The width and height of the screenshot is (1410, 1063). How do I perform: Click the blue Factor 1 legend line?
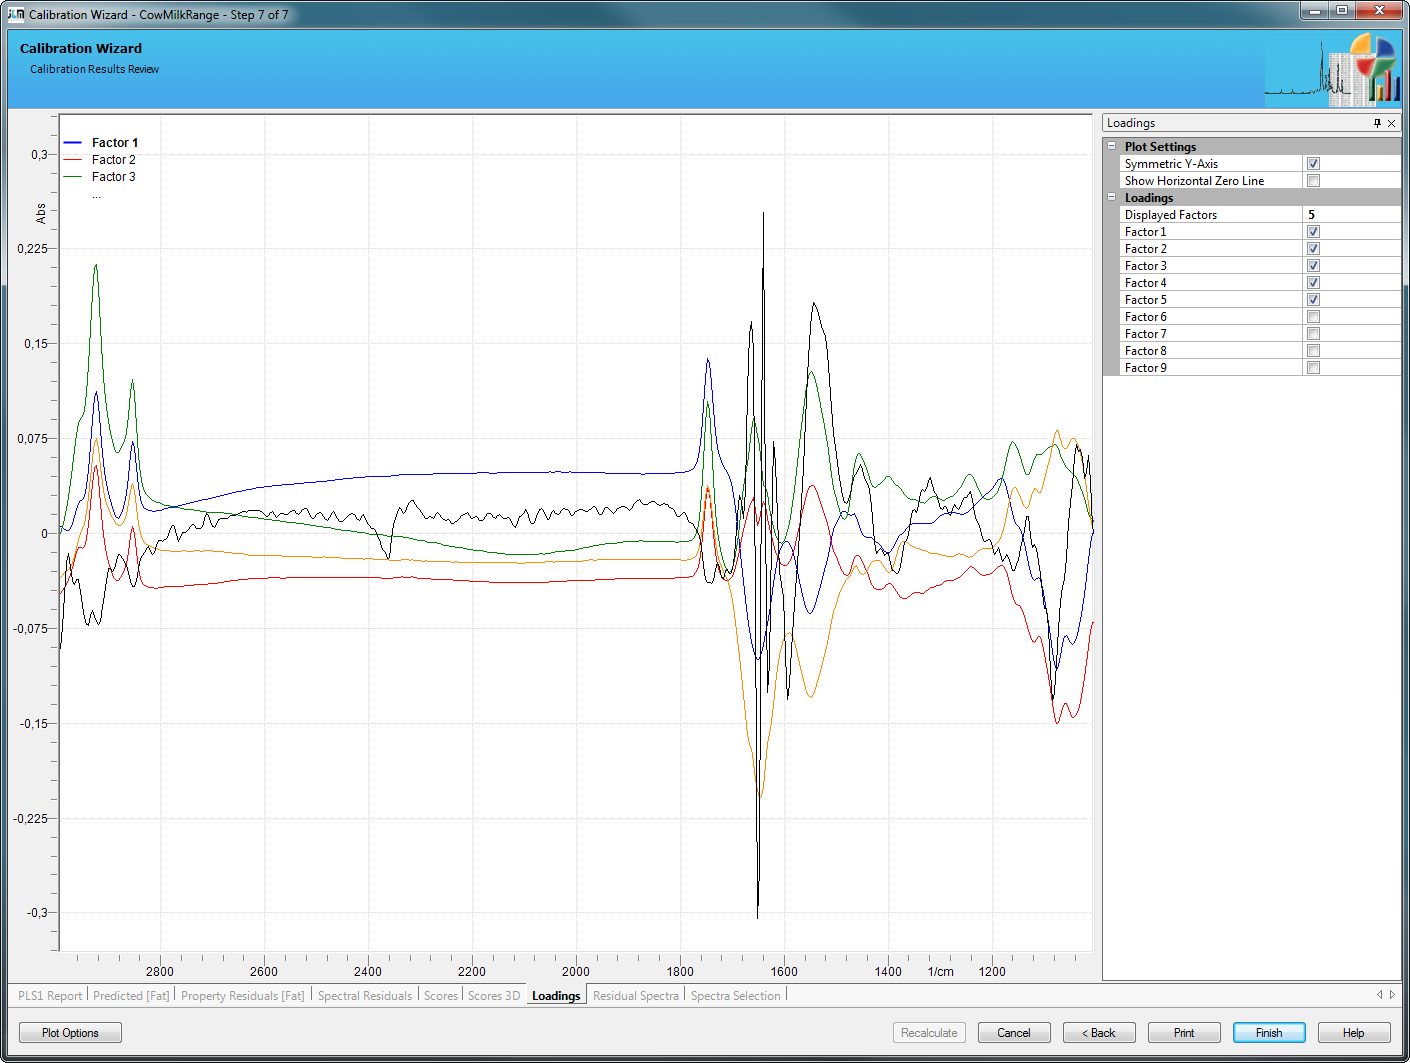point(73,143)
